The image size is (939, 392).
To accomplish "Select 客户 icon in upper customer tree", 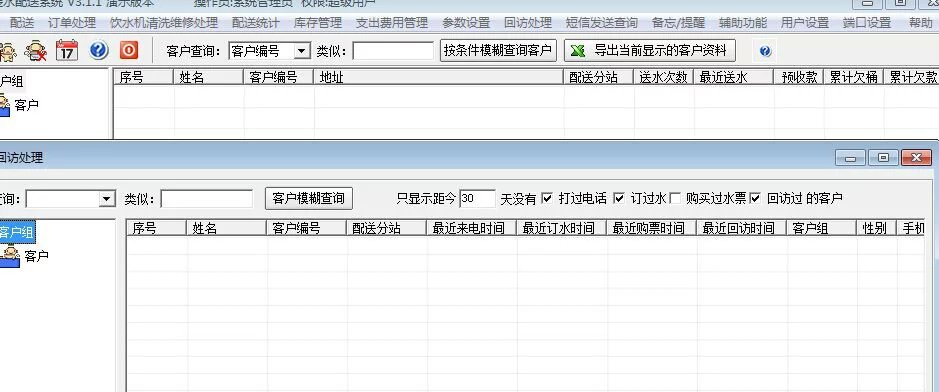I will (5, 105).
